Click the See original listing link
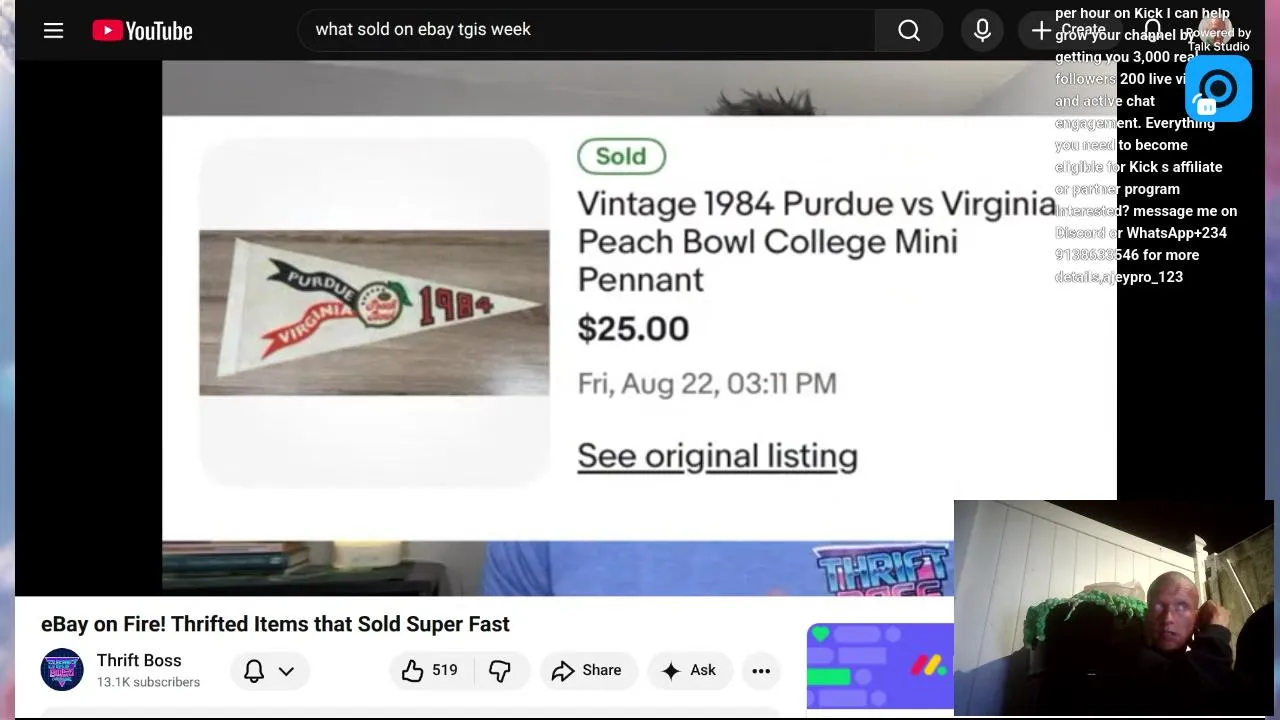The height and width of the screenshot is (720, 1280). pos(717,456)
